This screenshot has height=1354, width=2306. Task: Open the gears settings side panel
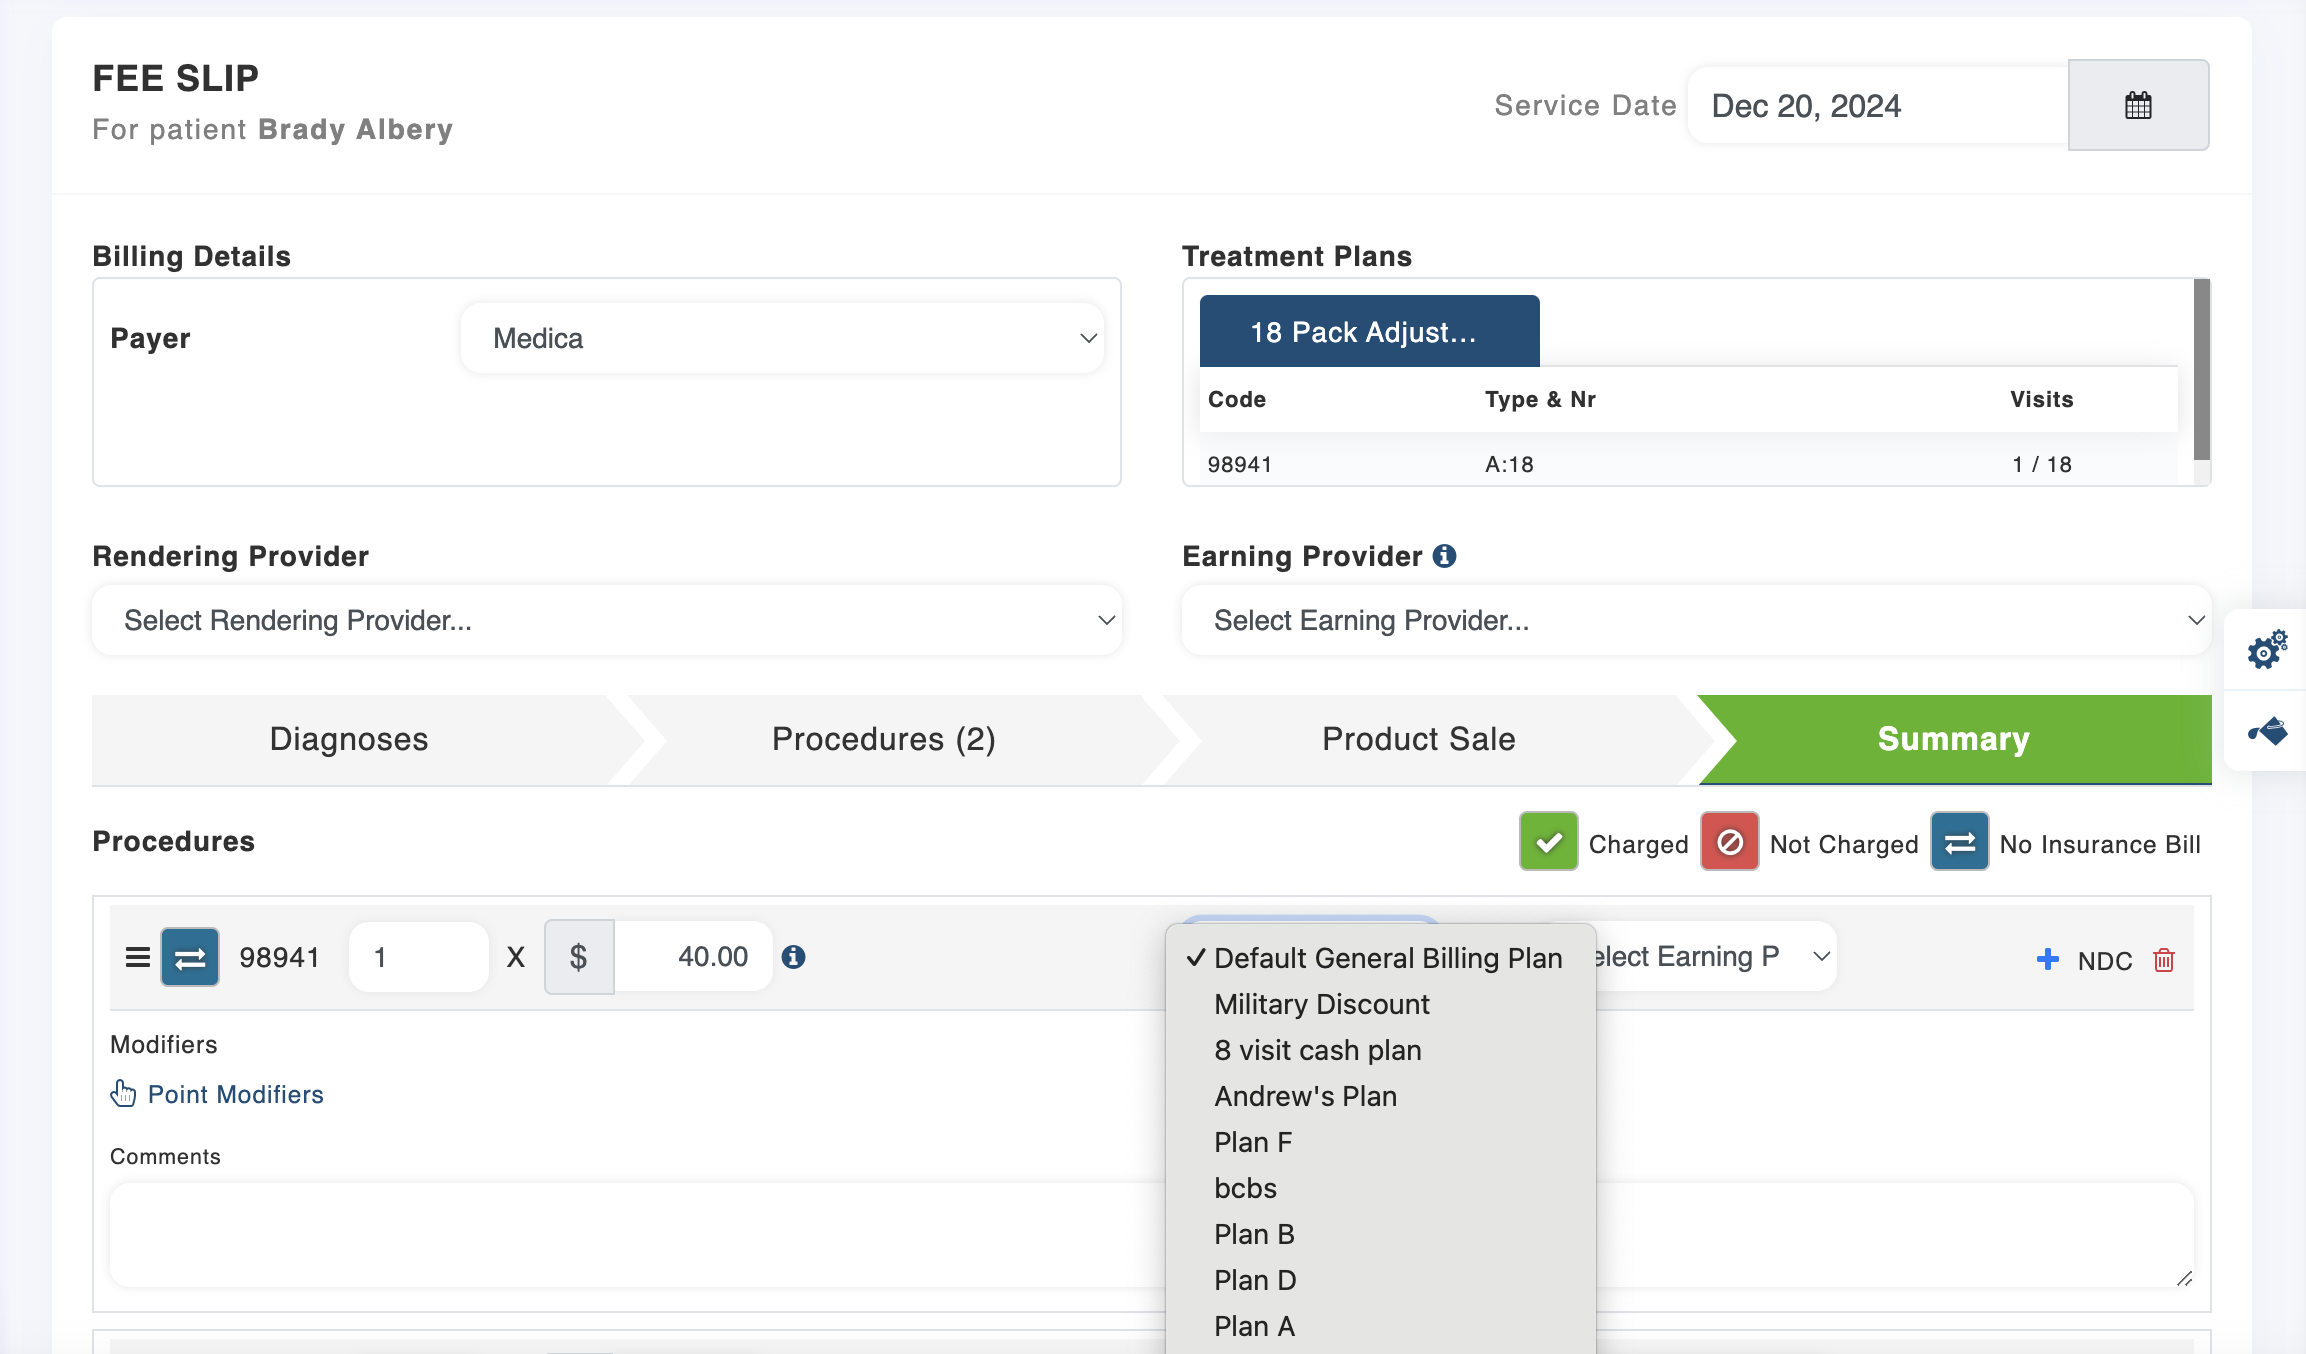(x=2266, y=649)
